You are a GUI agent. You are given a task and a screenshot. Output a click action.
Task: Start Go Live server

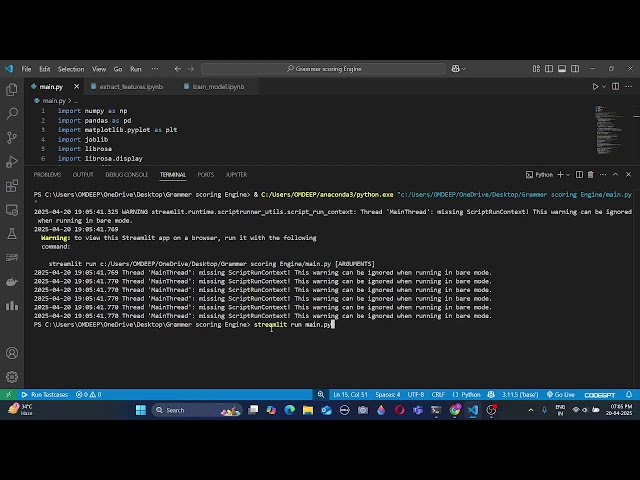[x=560, y=395]
